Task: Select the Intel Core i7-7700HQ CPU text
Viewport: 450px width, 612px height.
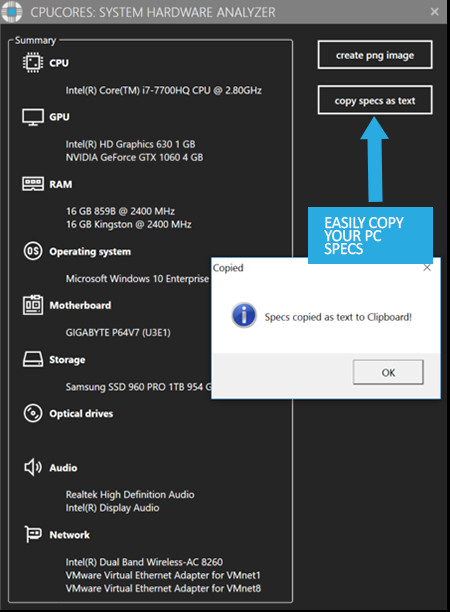Action: pos(164,91)
